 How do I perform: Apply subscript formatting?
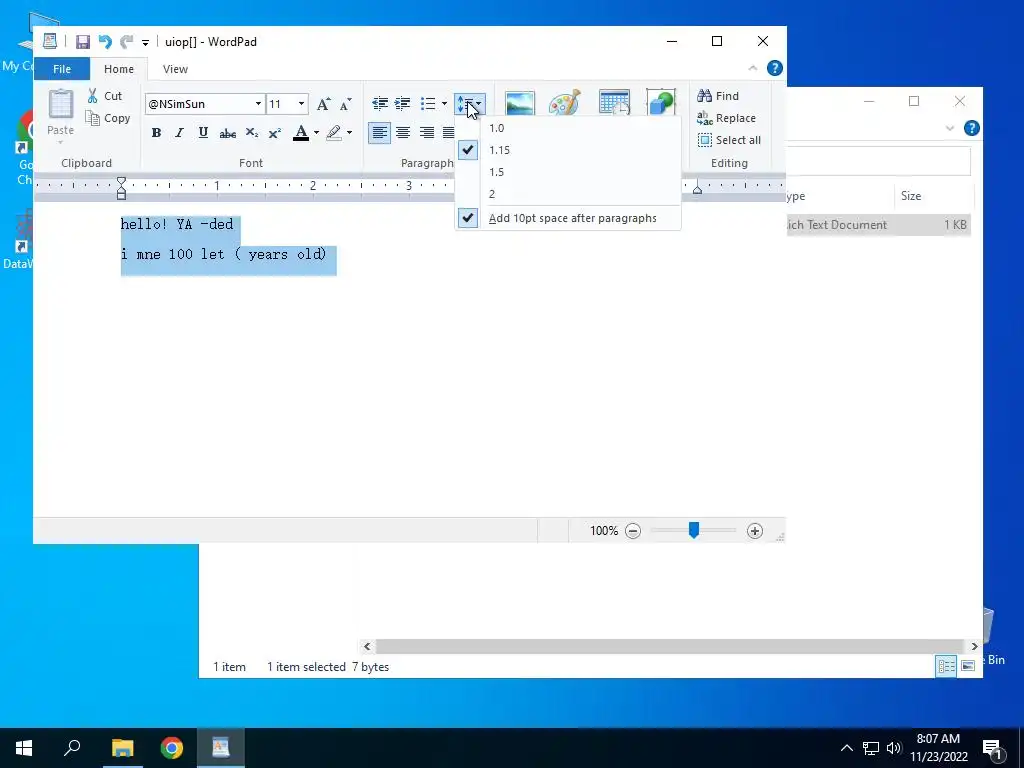point(251,133)
